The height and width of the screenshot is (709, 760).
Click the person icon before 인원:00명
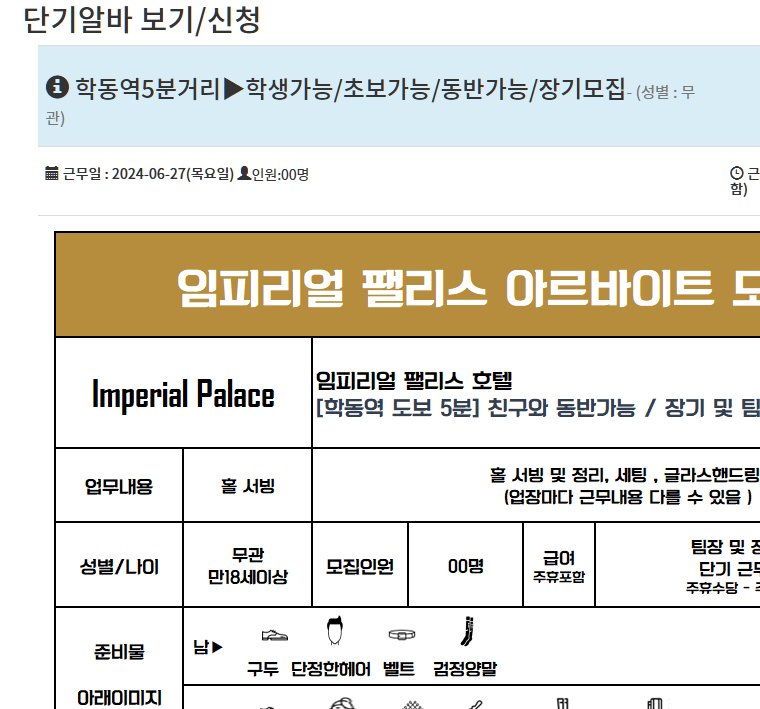coord(243,174)
